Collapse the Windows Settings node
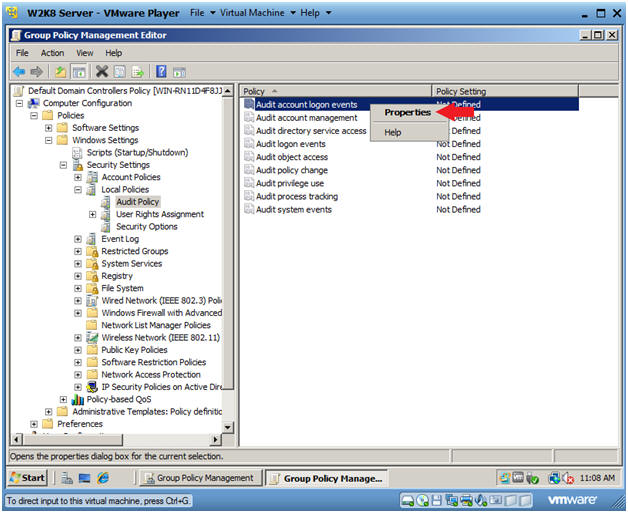This screenshot has height=513, width=628. (x=48, y=141)
